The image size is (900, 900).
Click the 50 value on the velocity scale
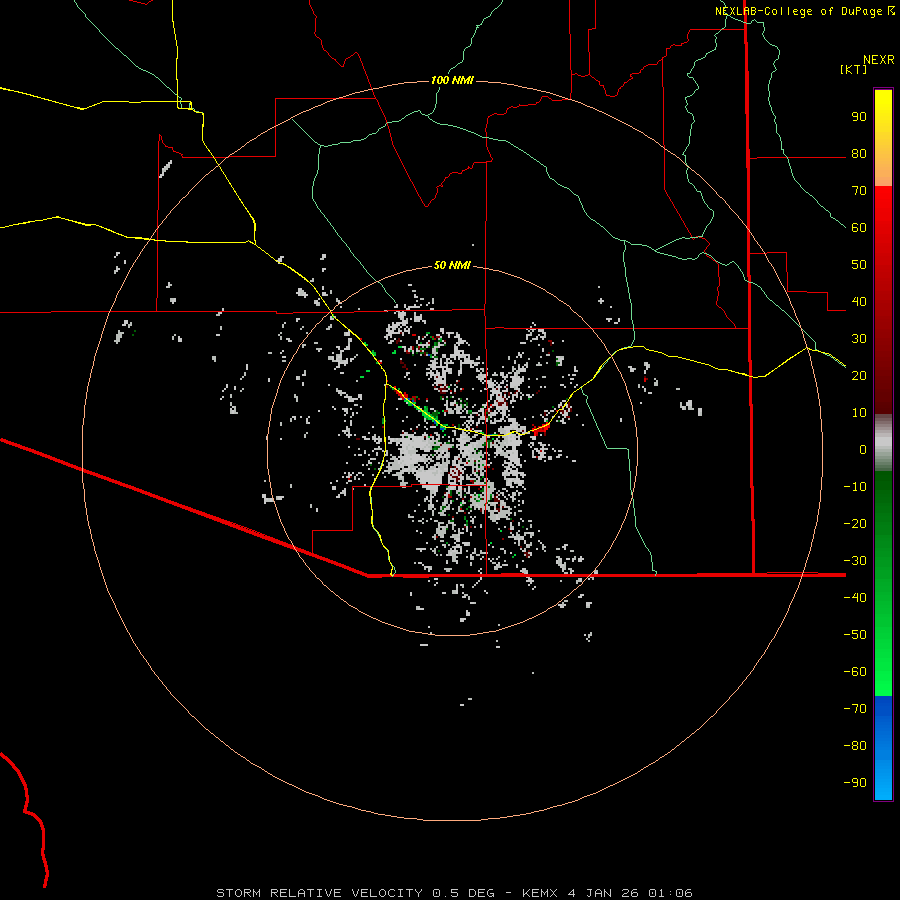[x=859, y=265]
